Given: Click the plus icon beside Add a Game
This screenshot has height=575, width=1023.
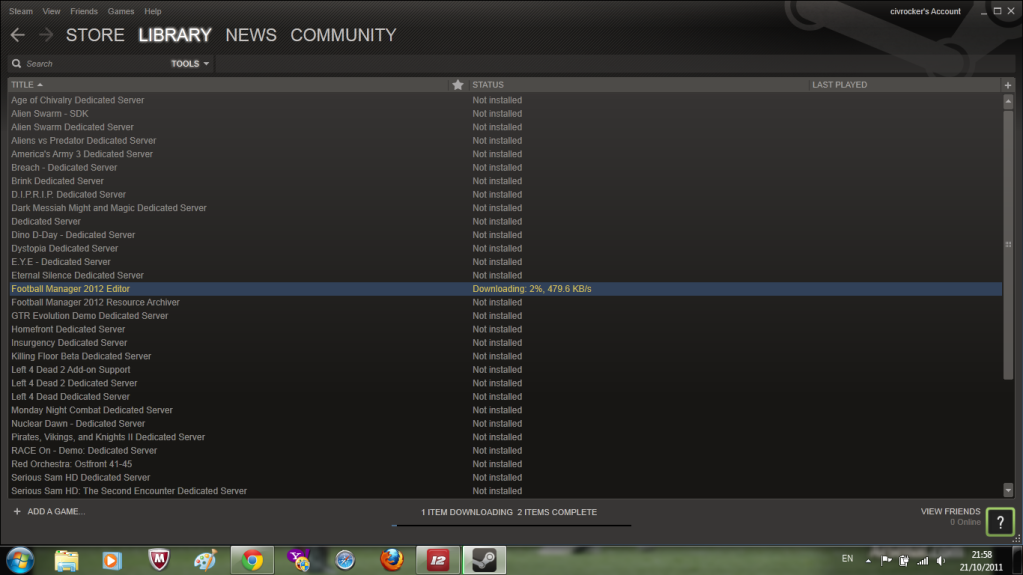Looking at the screenshot, I should click(x=17, y=512).
